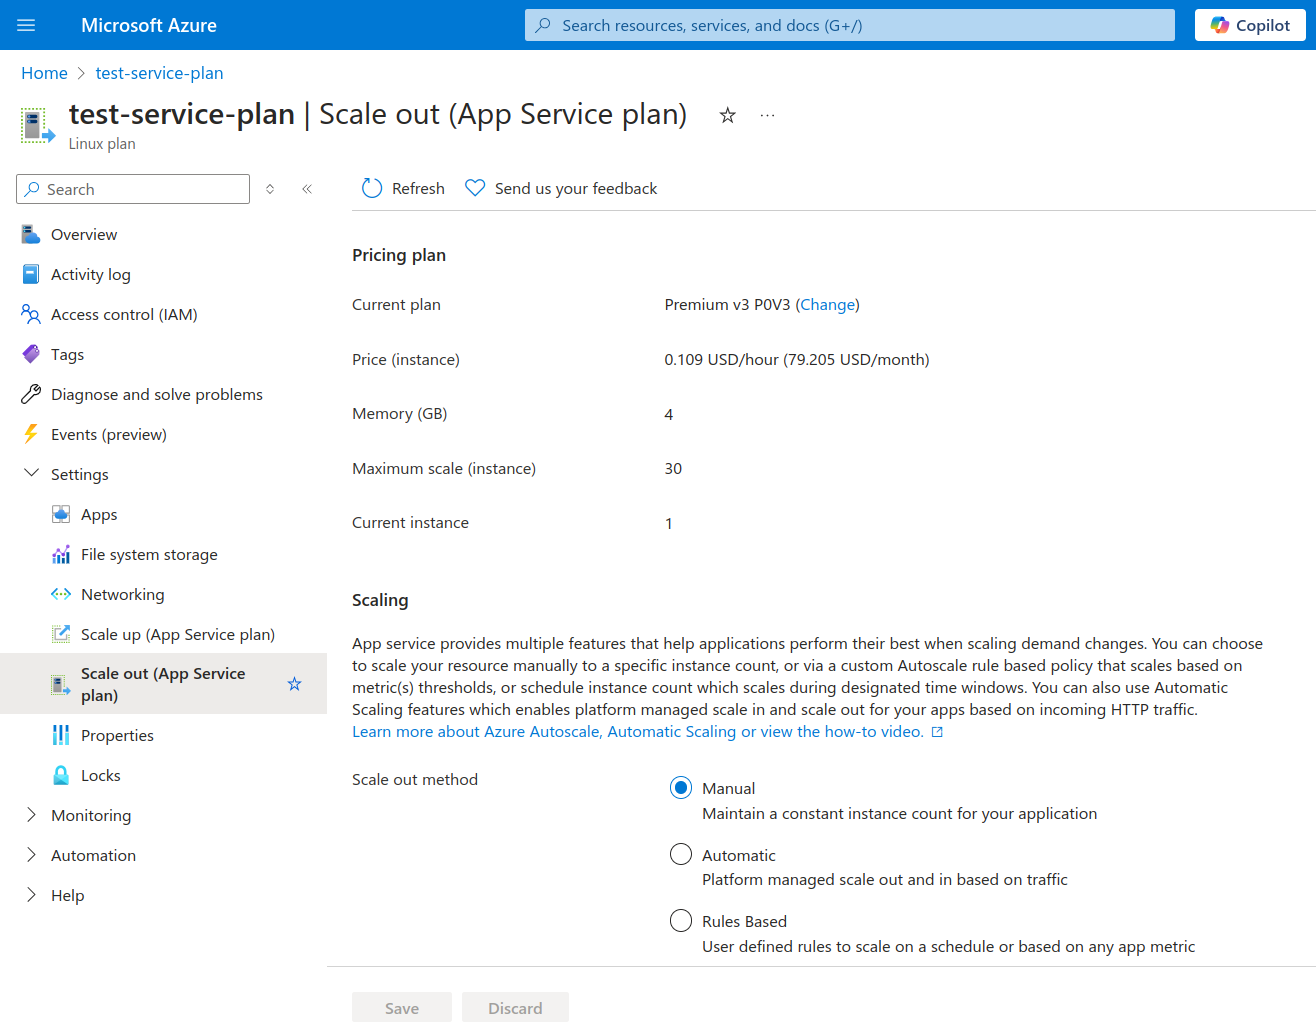Click the Save button

tap(402, 1008)
